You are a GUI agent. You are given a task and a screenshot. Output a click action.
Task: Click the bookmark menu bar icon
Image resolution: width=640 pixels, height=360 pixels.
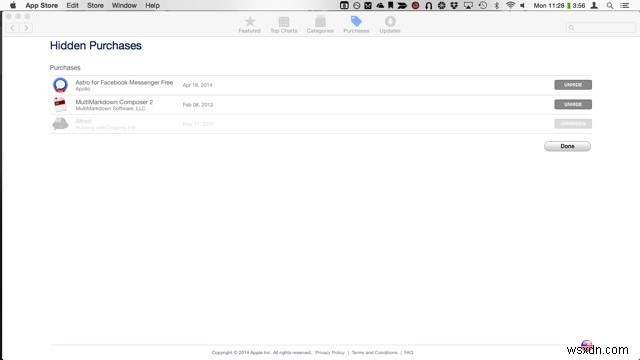[390, 5]
